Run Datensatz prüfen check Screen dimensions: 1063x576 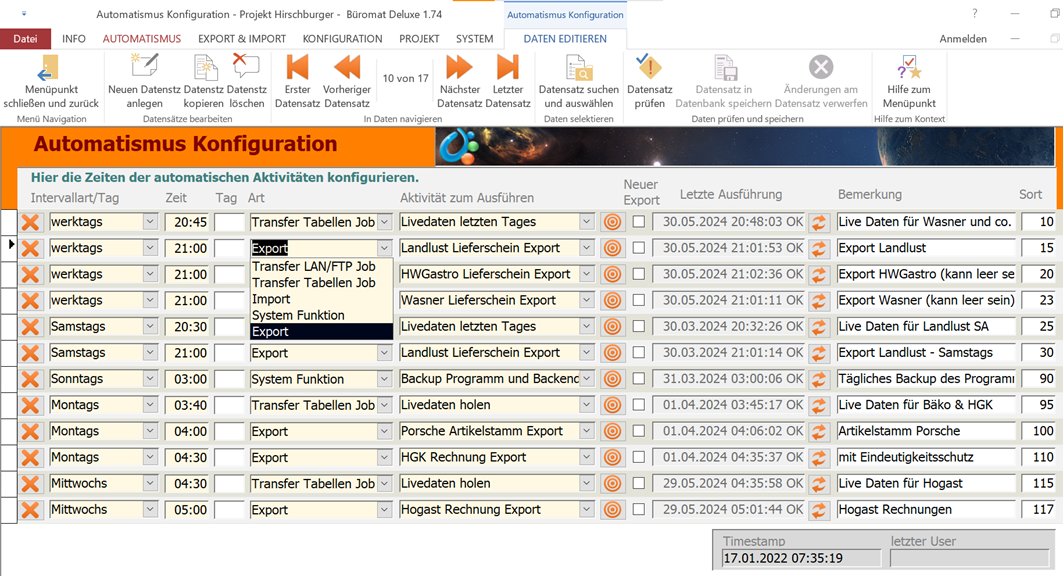click(x=649, y=68)
